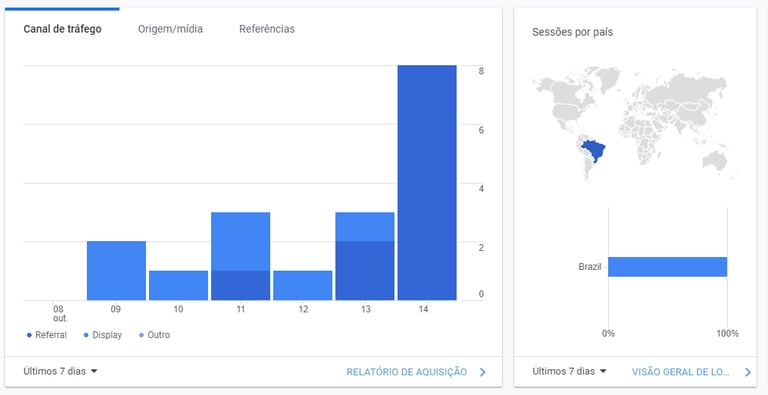Click the light upper segment on day 11
This screenshot has height=395, width=768.
[240, 241]
